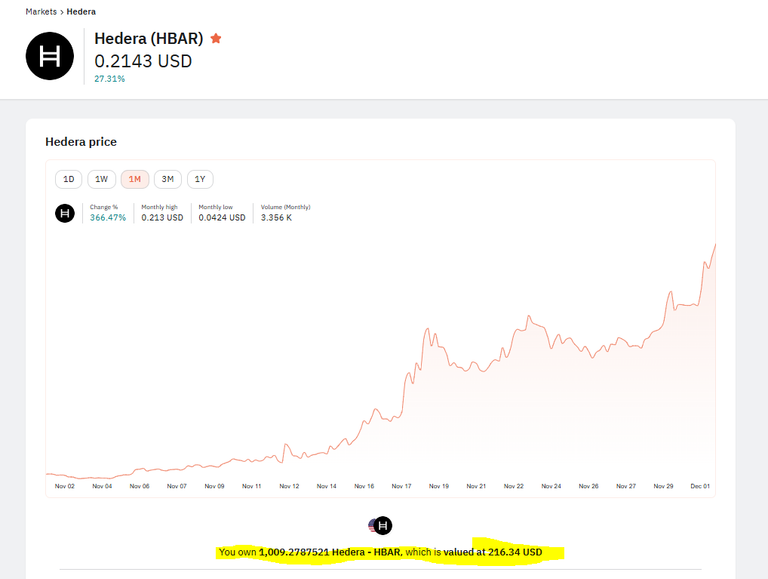
Task: Select the 1W chart range
Action: click(x=101, y=179)
